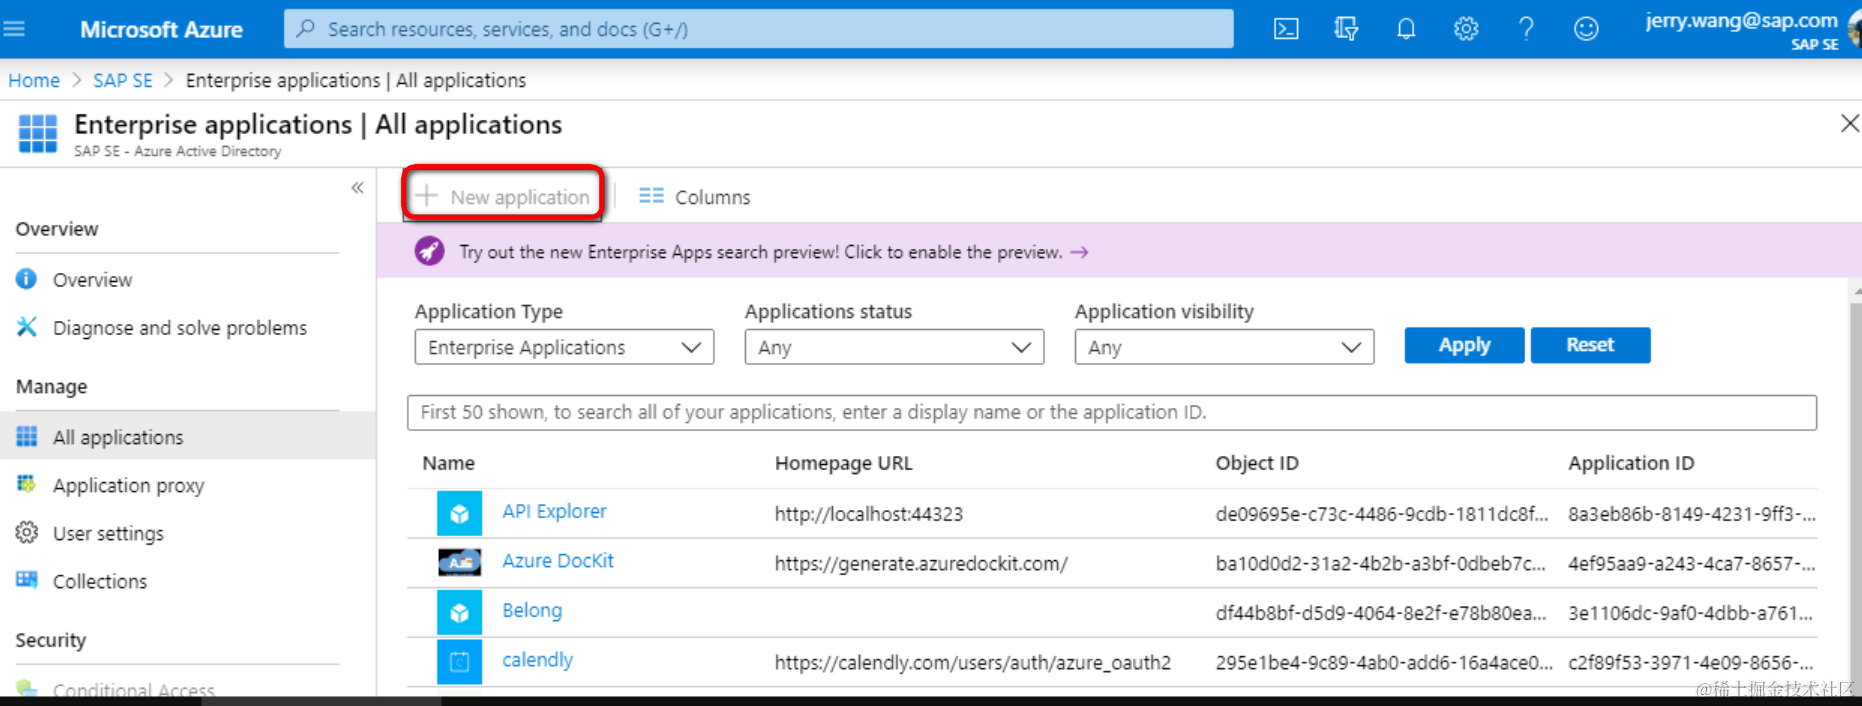Viewport: 1862px width, 706px height.
Task: Click the object ID starting df44b8bf
Action: coord(1381,613)
